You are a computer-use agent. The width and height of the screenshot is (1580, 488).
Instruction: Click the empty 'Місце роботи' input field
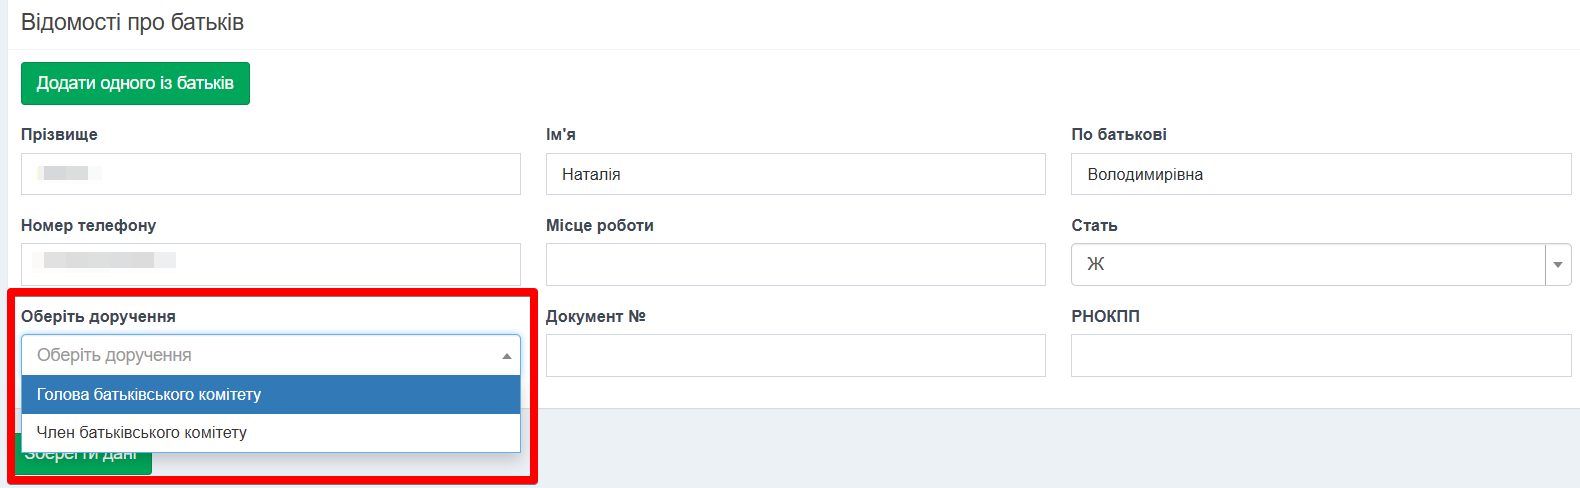pyautogui.click(x=795, y=265)
